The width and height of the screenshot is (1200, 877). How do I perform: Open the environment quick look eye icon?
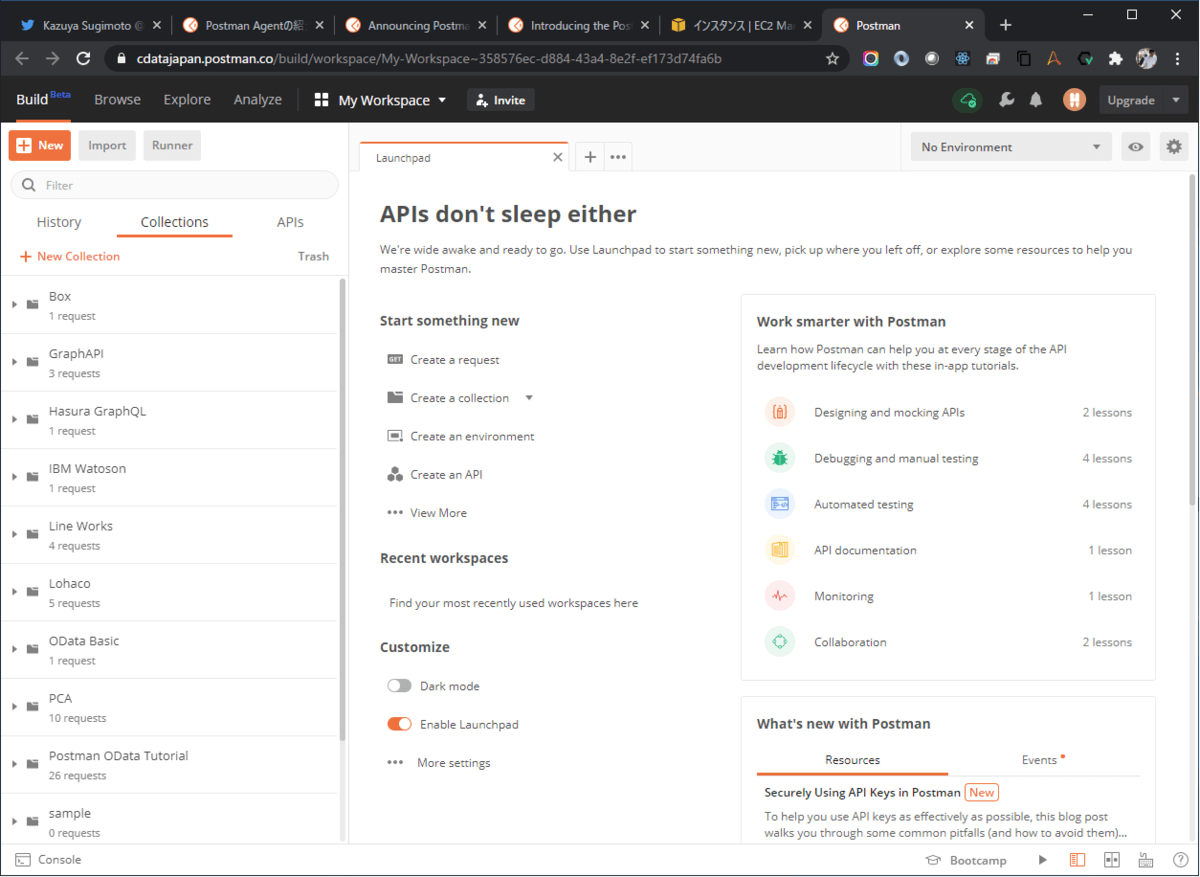tap(1136, 147)
